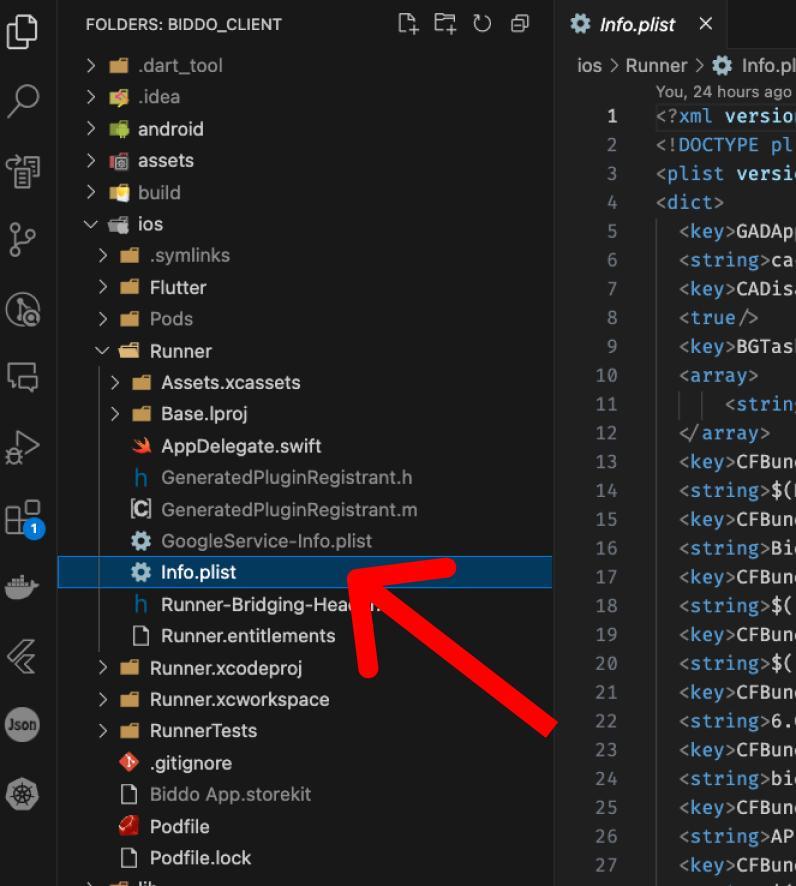796x886 pixels.
Task: Collapse the ios folder
Action: pyautogui.click(x=91, y=224)
